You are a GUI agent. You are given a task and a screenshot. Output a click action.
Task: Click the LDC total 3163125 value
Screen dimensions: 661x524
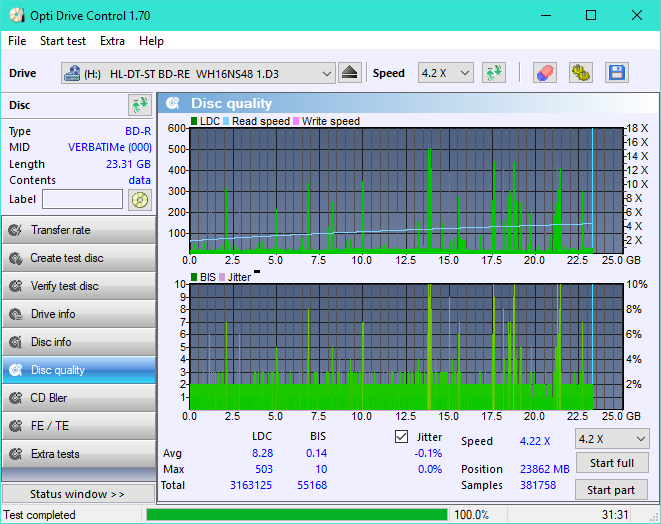pyautogui.click(x=251, y=485)
